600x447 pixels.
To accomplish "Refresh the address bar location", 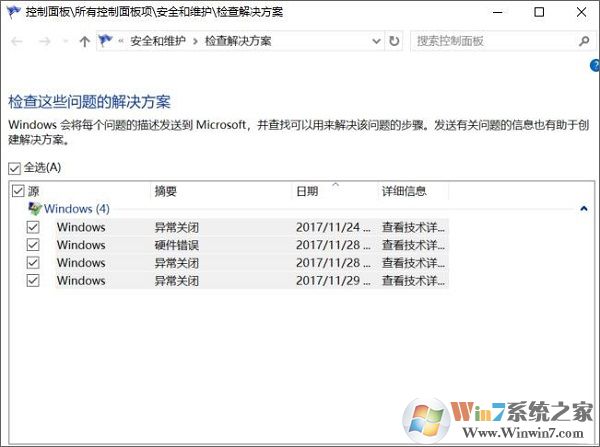I will tap(394, 41).
